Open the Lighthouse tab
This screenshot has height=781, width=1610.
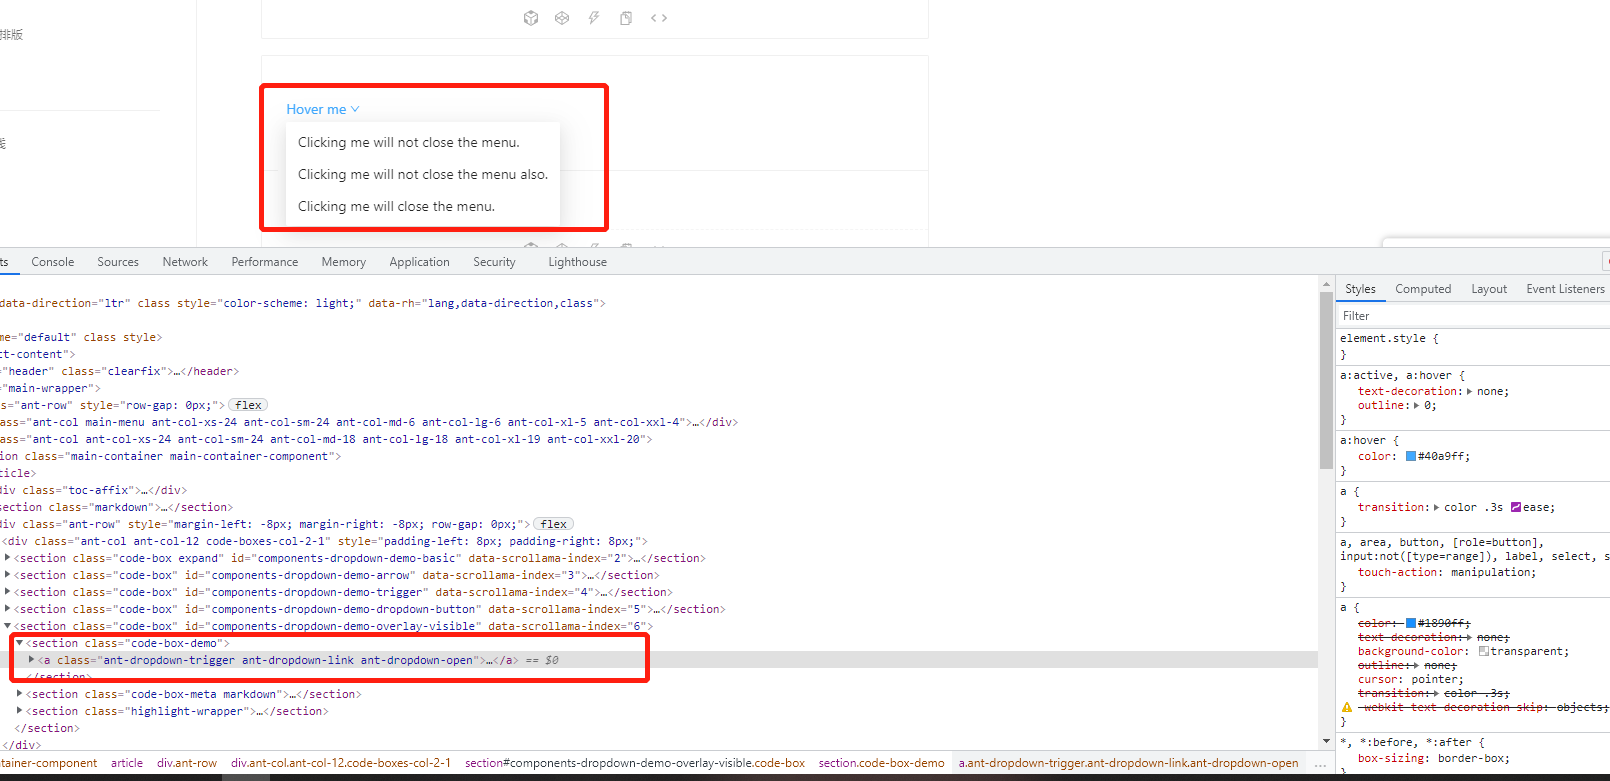577,262
